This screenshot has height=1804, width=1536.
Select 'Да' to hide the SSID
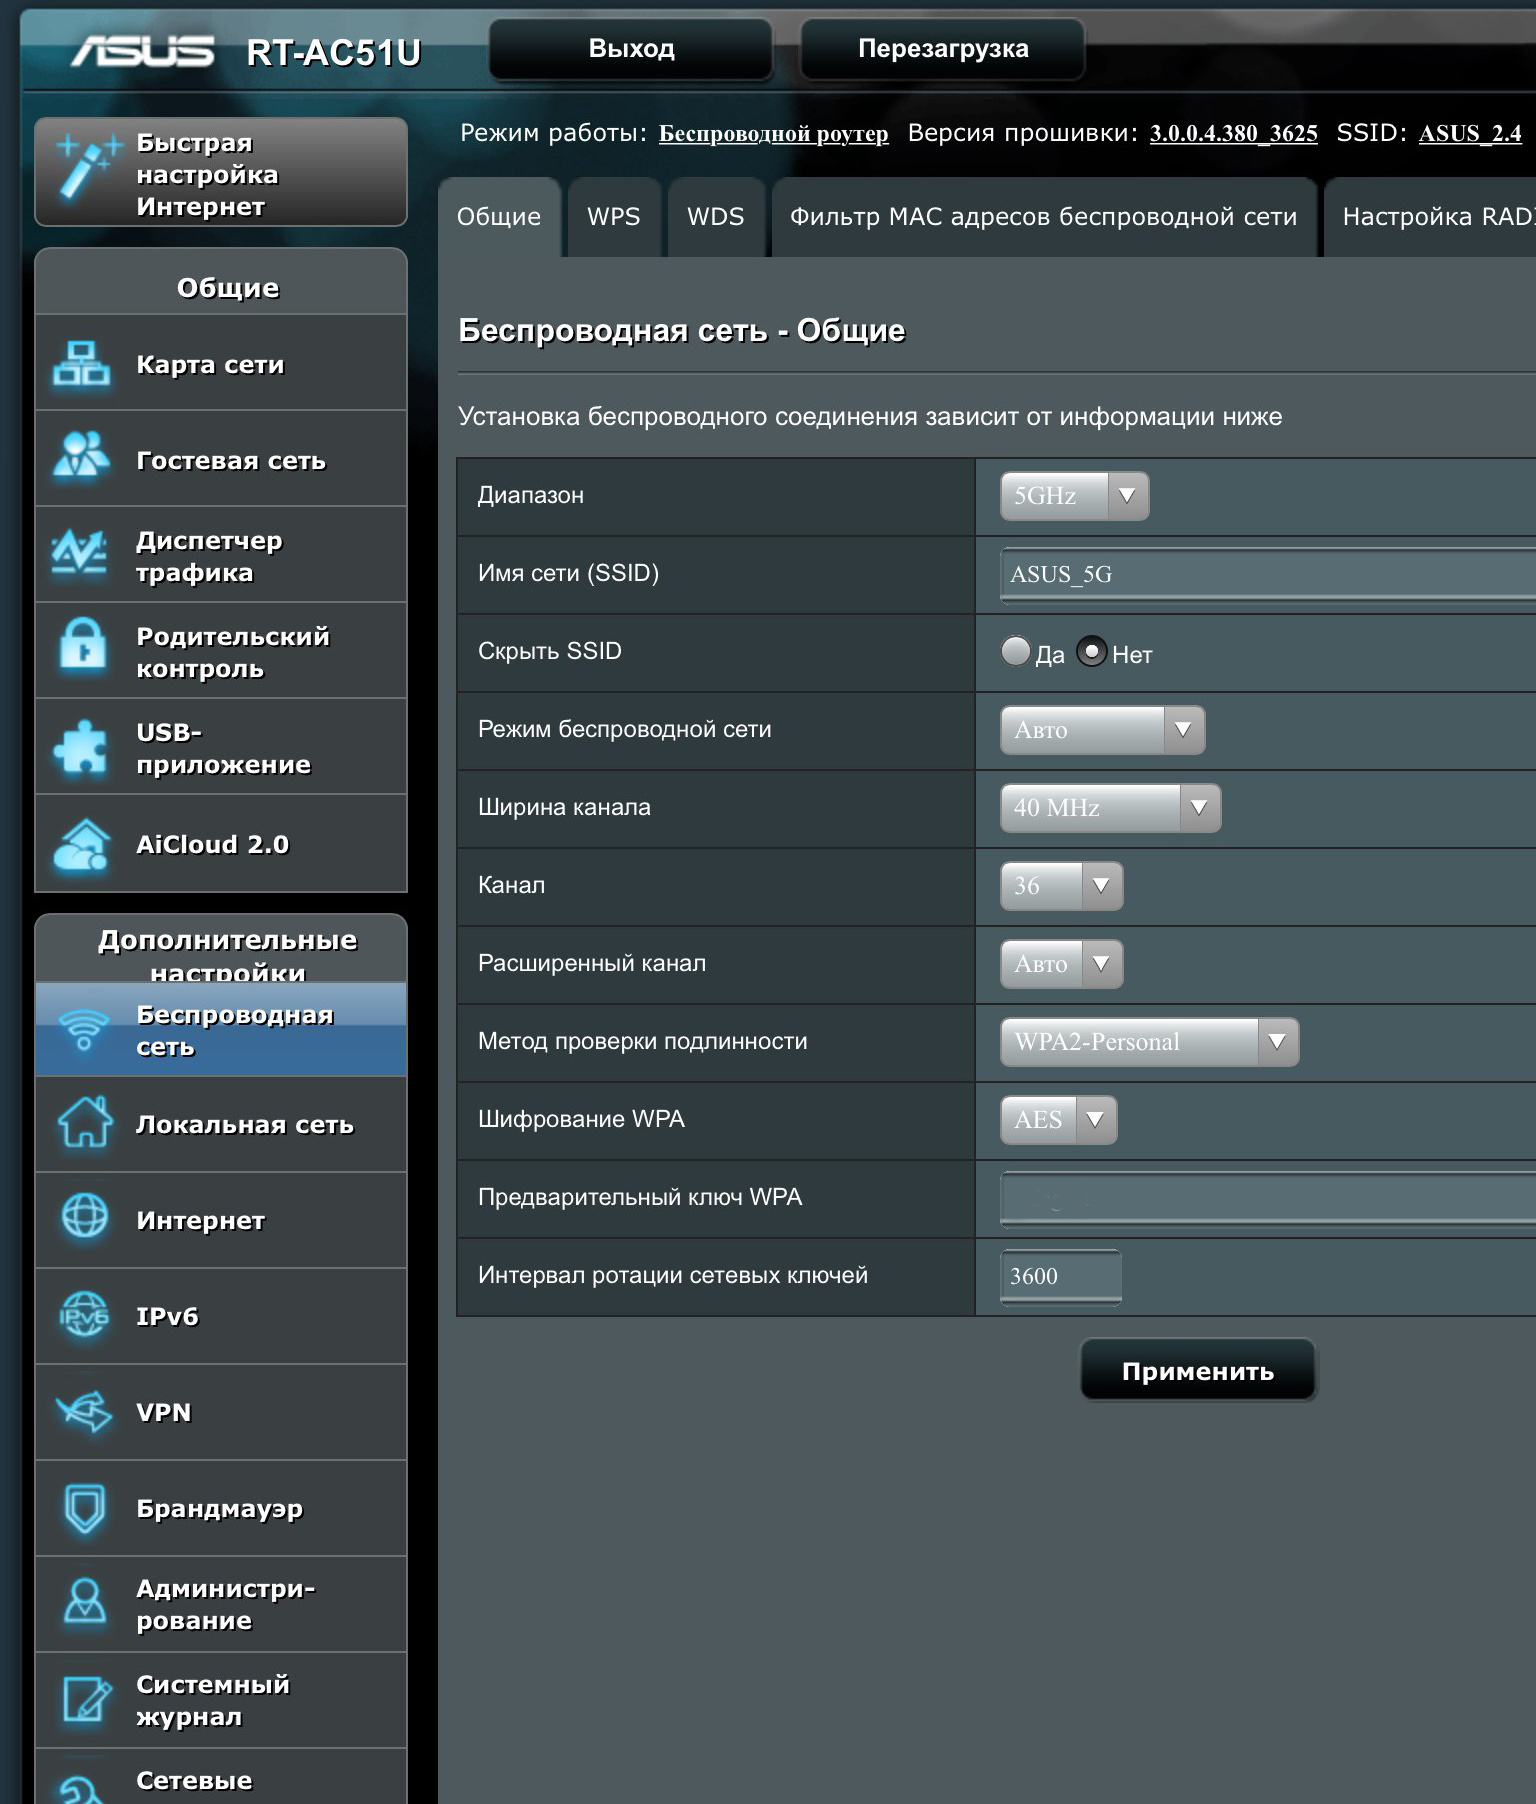1015,652
